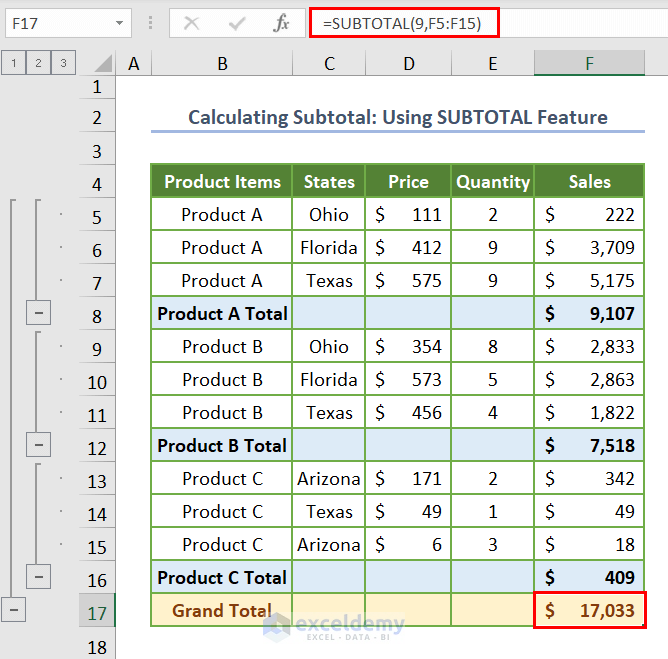Click the Enter checkmark icon in formula bar
The width and height of the screenshot is (668, 659).
tap(237, 23)
